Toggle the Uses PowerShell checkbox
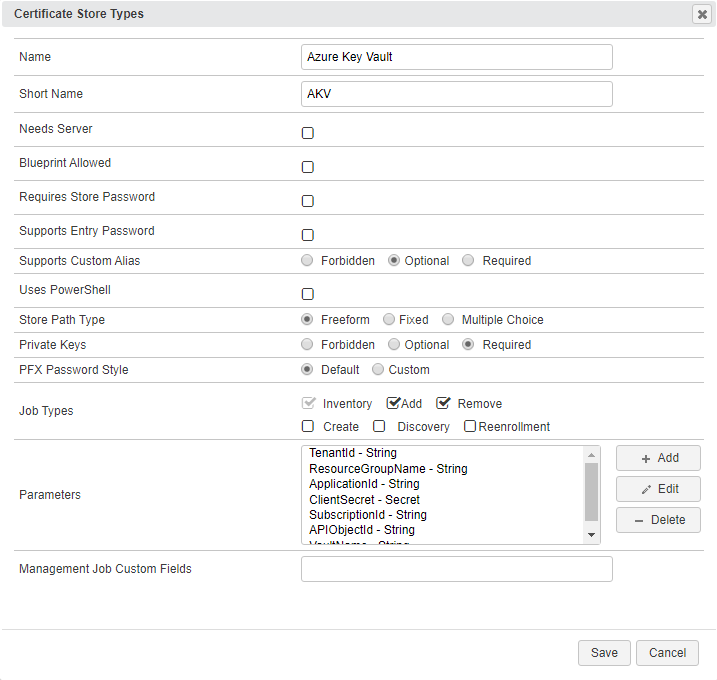This screenshot has width=717, height=680. coord(308,294)
